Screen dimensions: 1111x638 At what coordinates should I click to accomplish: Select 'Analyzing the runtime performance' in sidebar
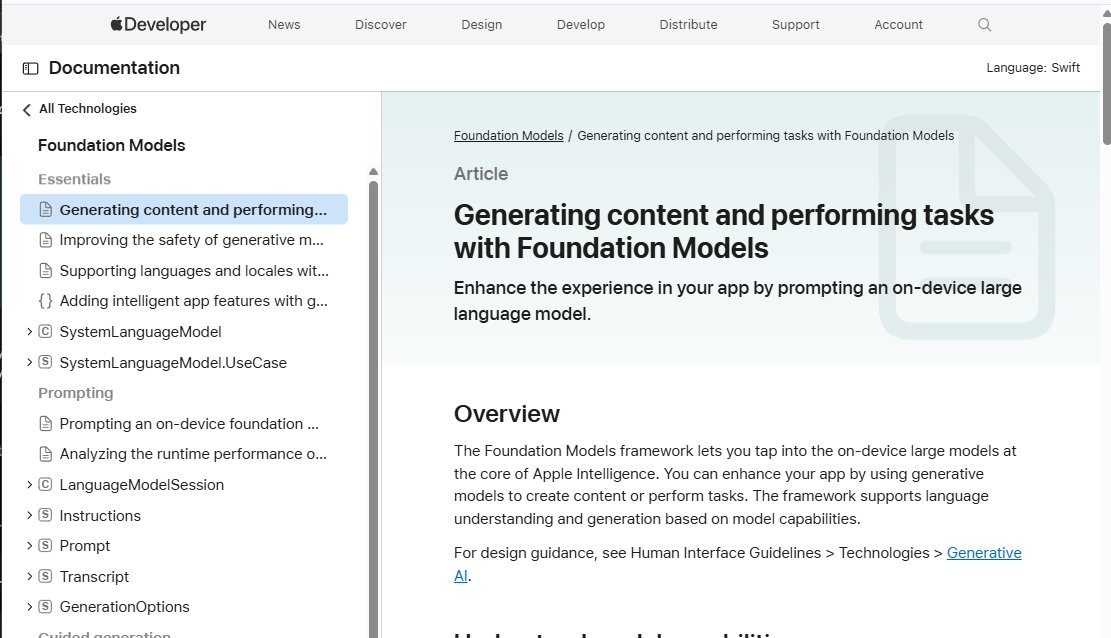[190, 453]
